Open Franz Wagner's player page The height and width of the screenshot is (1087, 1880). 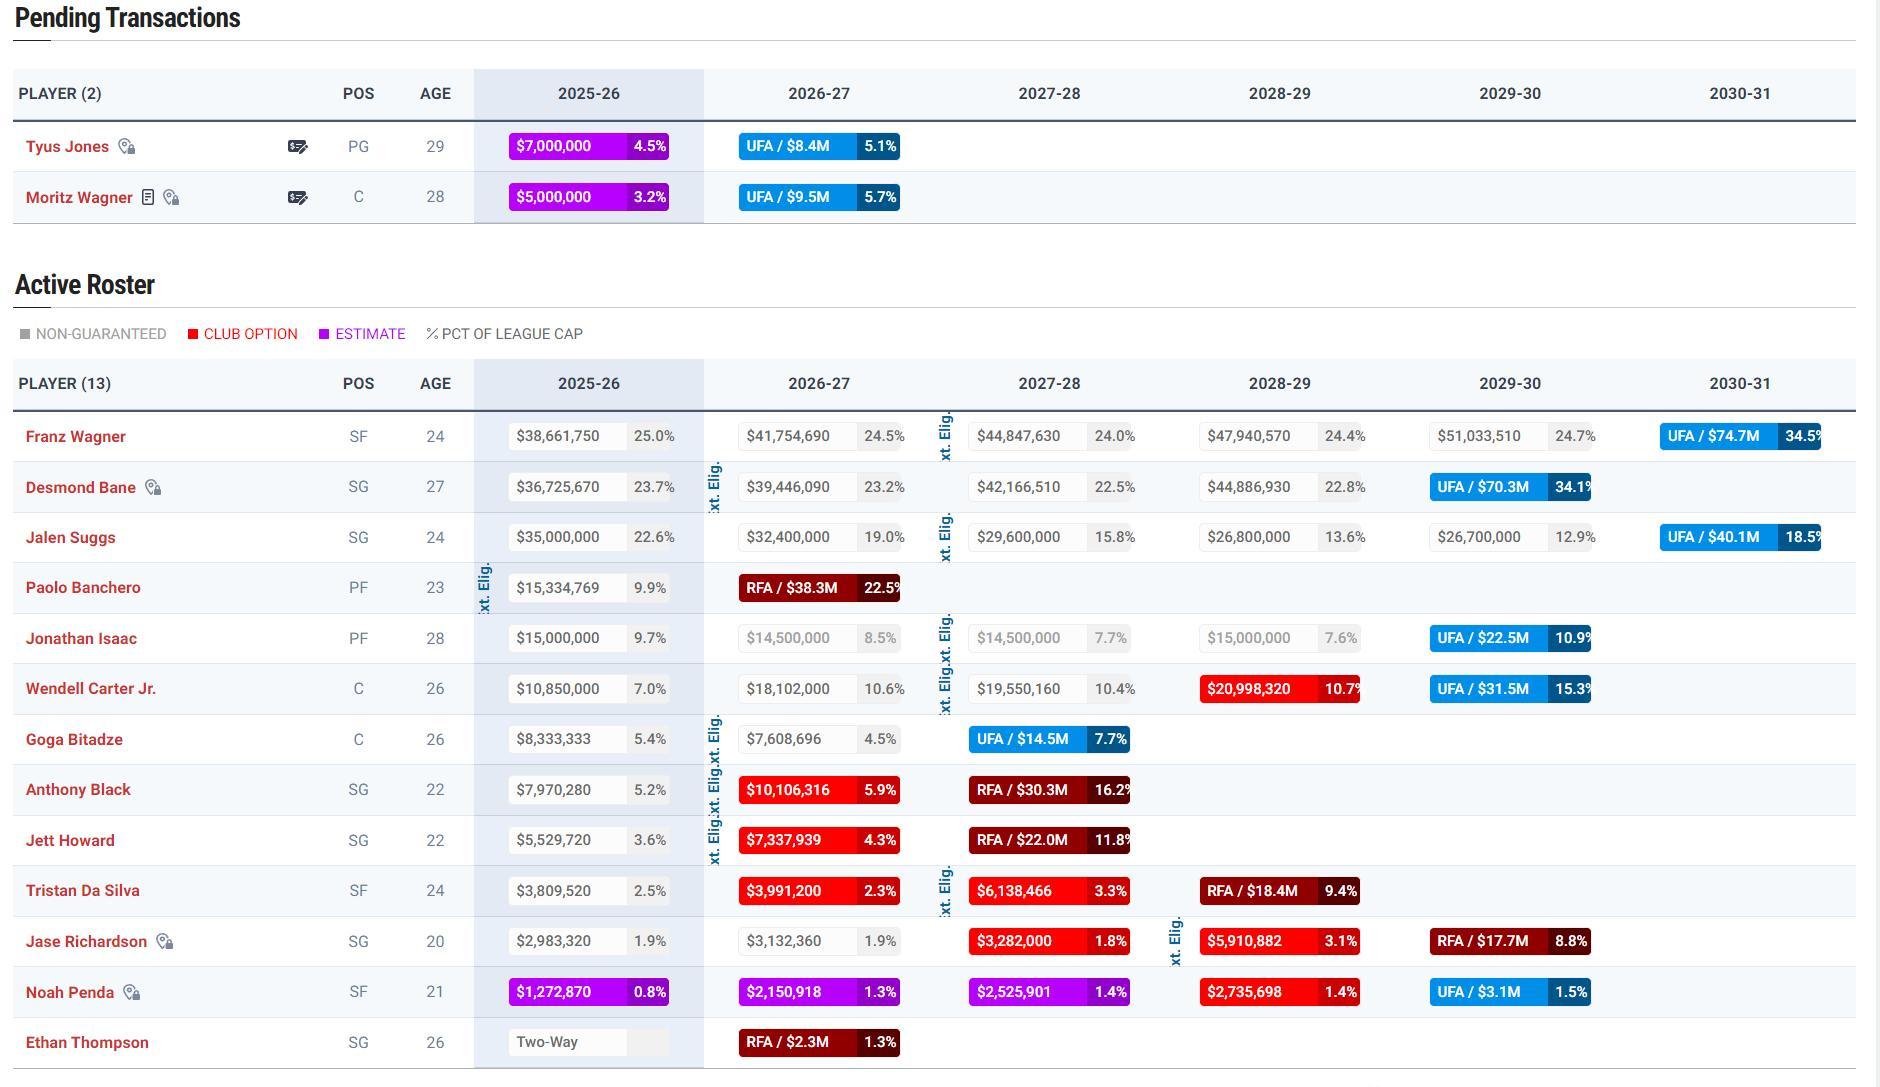point(76,437)
